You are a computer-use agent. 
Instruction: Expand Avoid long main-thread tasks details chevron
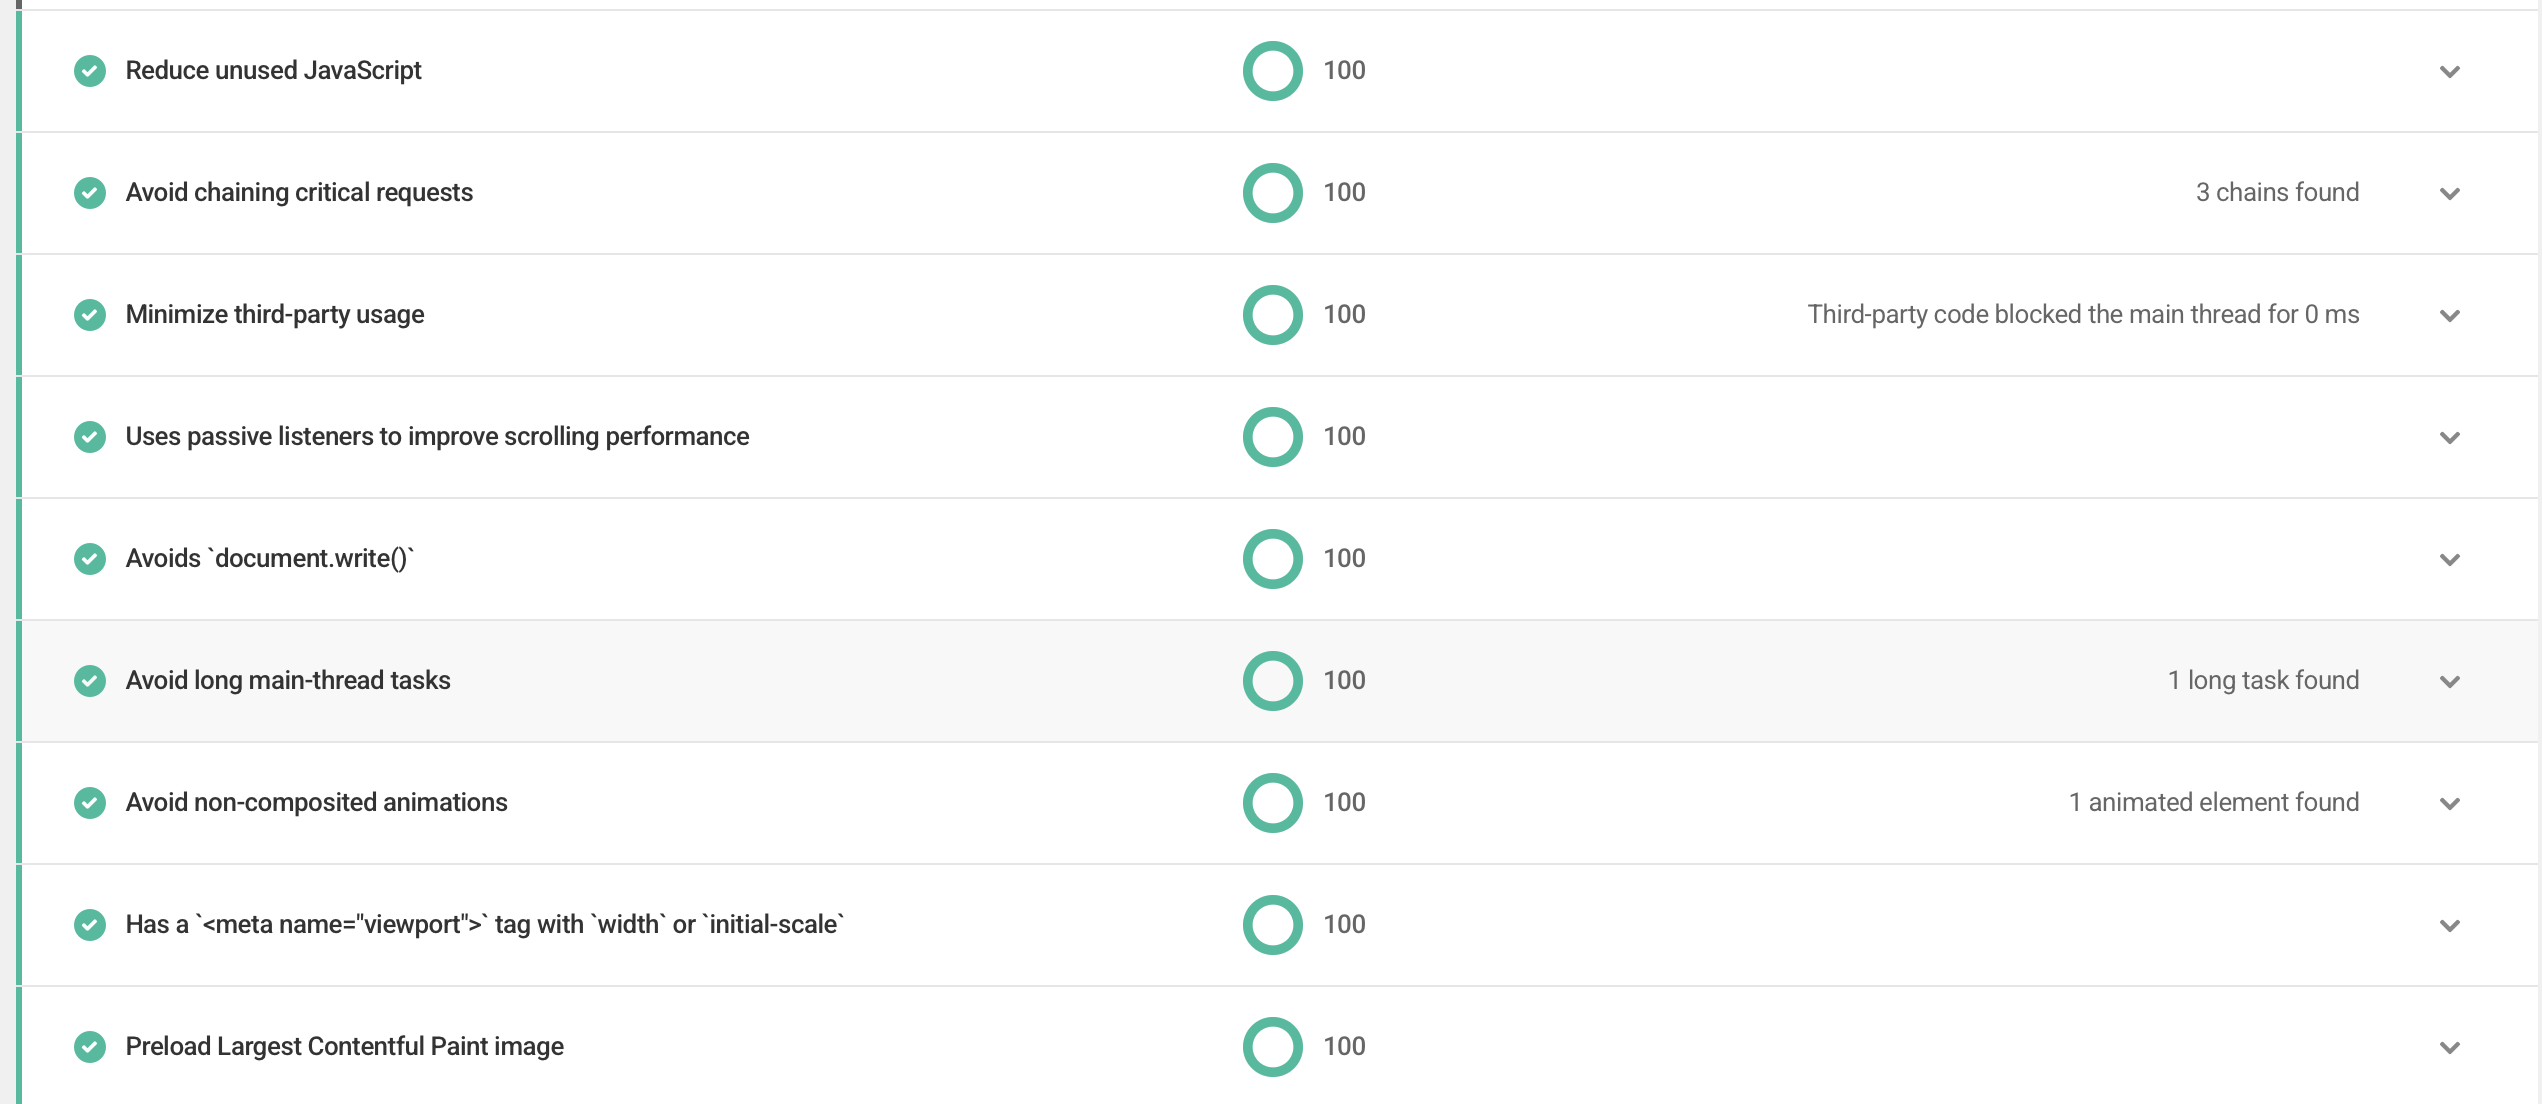pyautogui.click(x=2449, y=682)
